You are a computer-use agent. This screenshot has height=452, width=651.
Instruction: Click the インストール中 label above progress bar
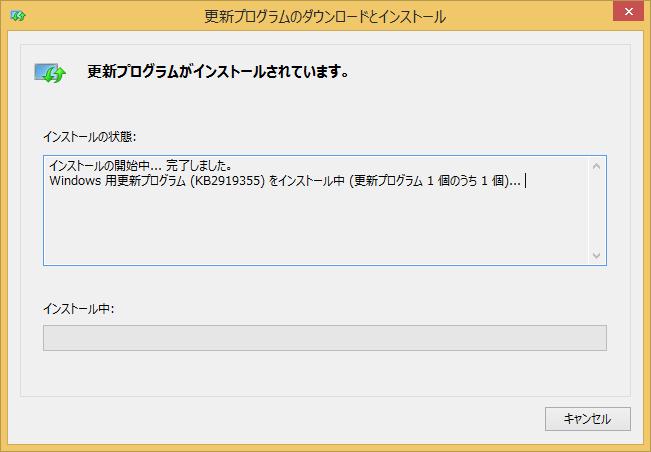click(79, 308)
